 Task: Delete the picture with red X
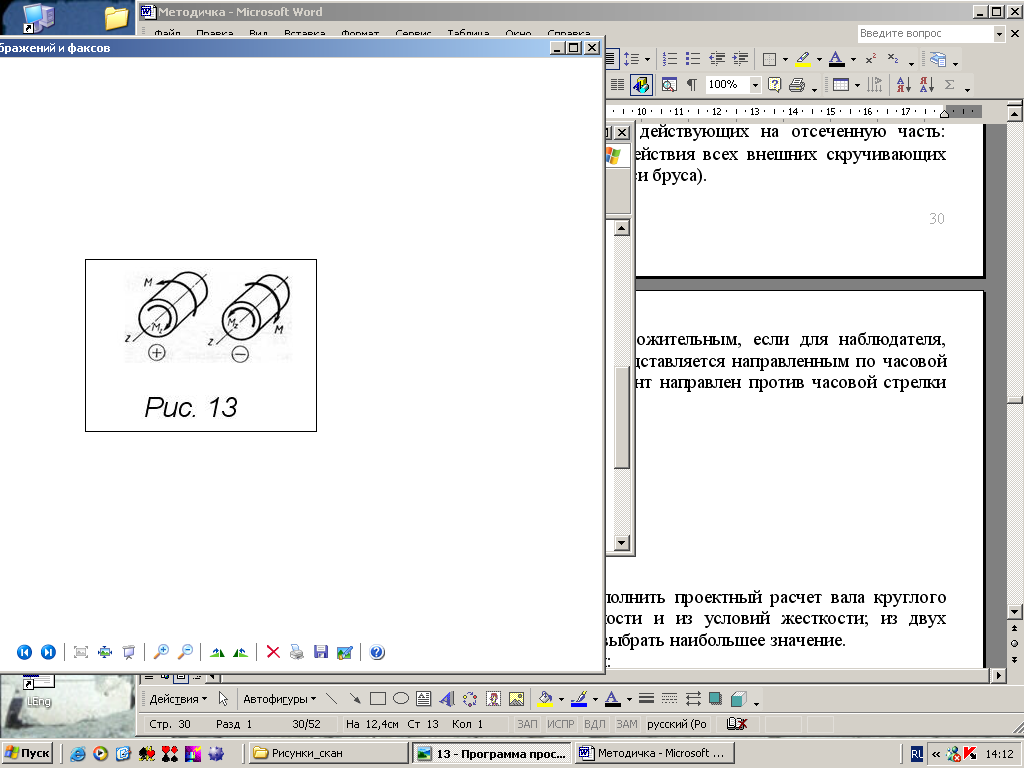tap(273, 652)
